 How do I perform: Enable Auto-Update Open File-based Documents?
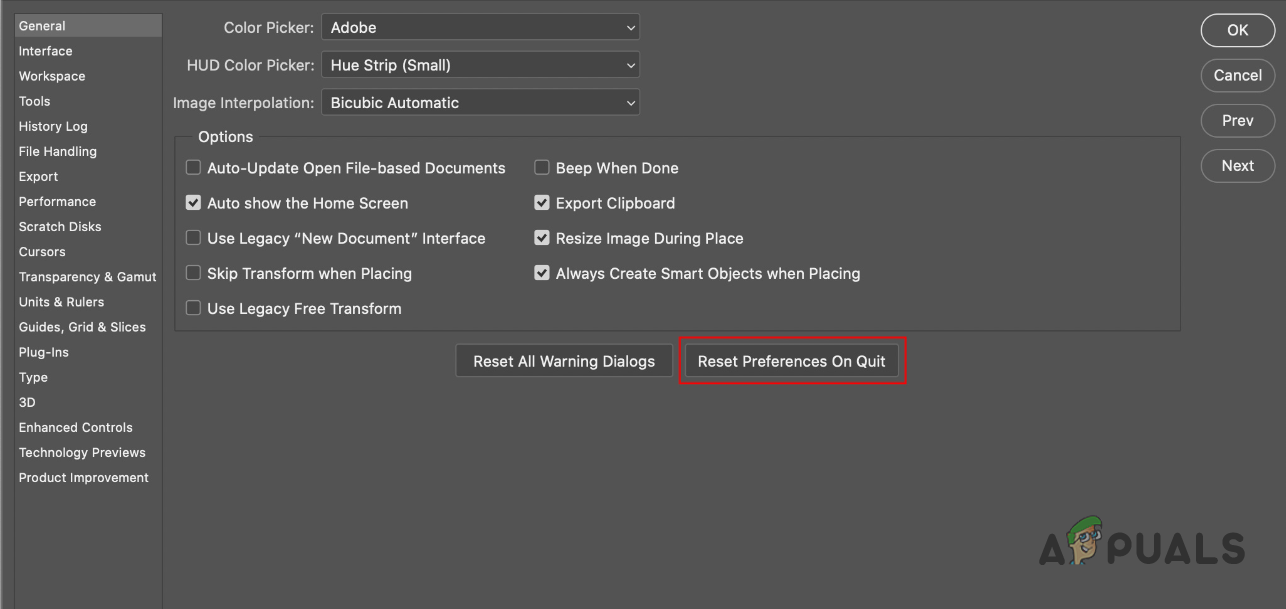[193, 167]
